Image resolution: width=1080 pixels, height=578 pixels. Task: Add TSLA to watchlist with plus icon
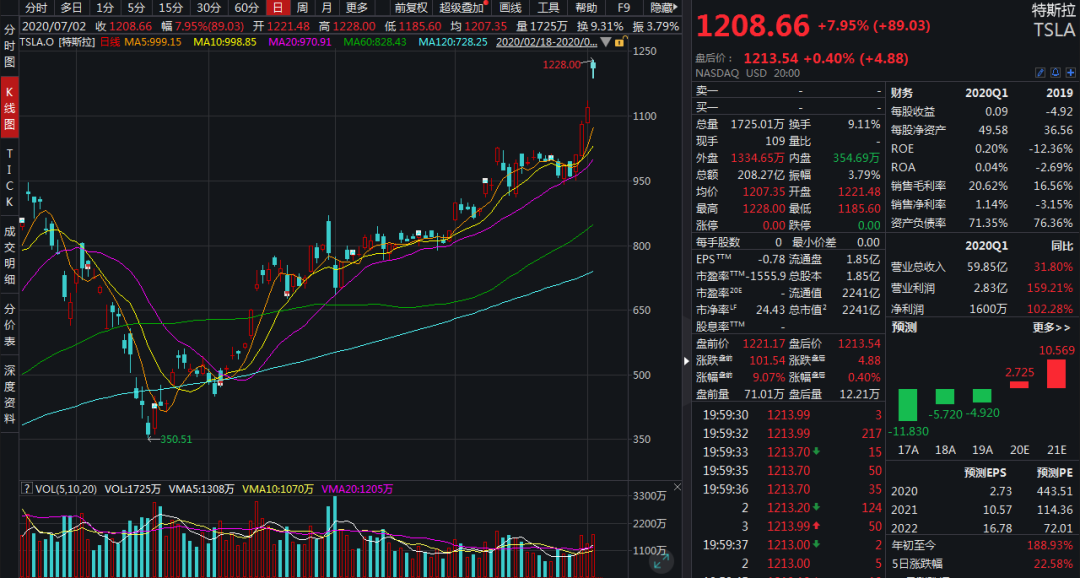tap(1070, 72)
